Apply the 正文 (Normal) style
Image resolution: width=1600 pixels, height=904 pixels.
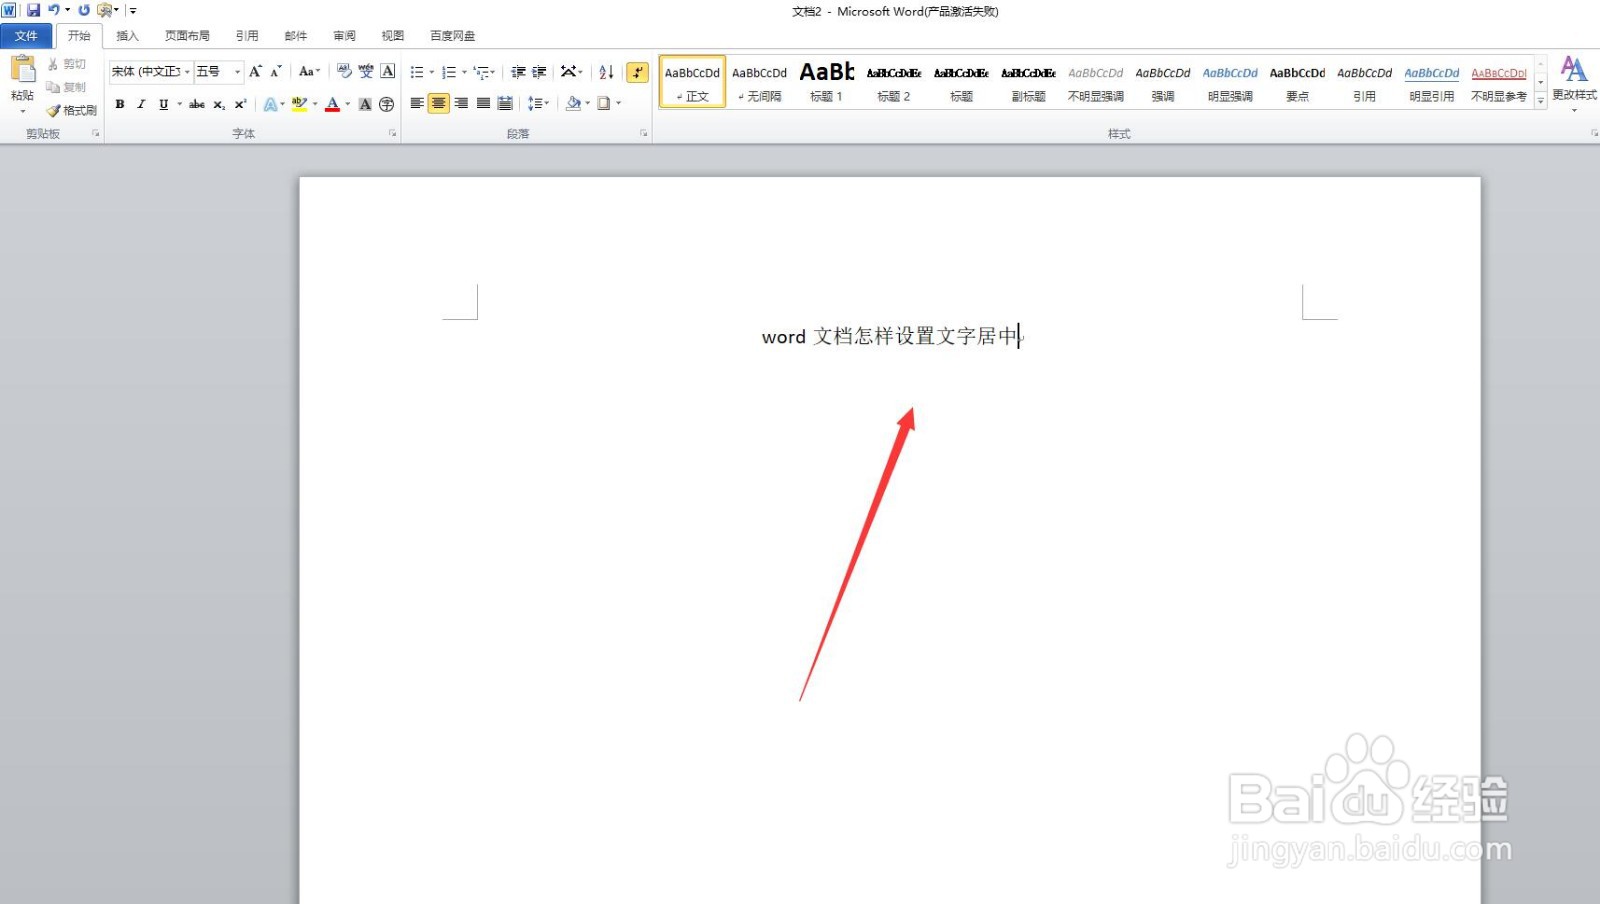click(x=692, y=82)
